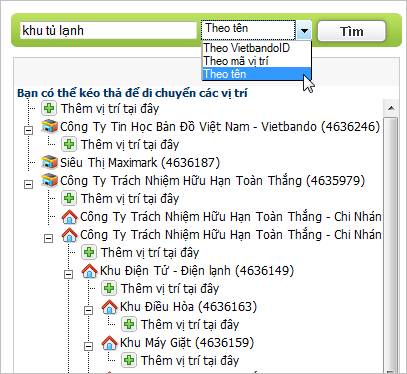Click the plus icon directly above Khu Điện Tử - Điện lạnh
407x374 pixels.
click(89, 252)
